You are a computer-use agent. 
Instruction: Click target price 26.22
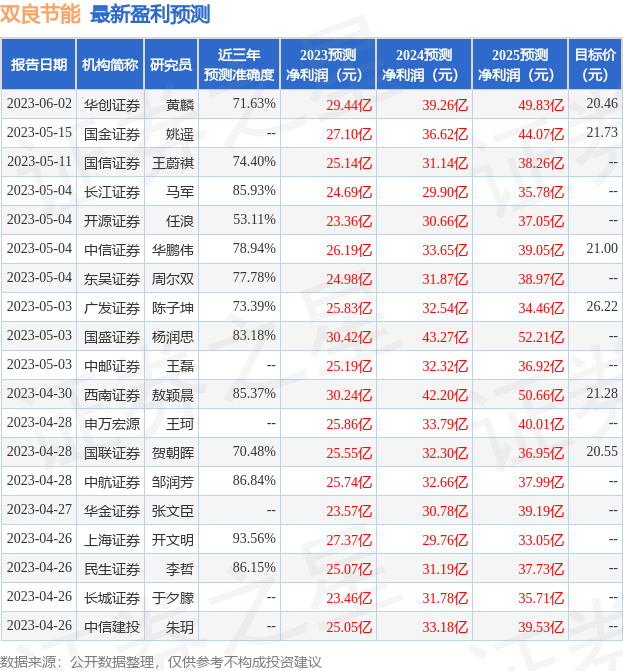[602, 306]
